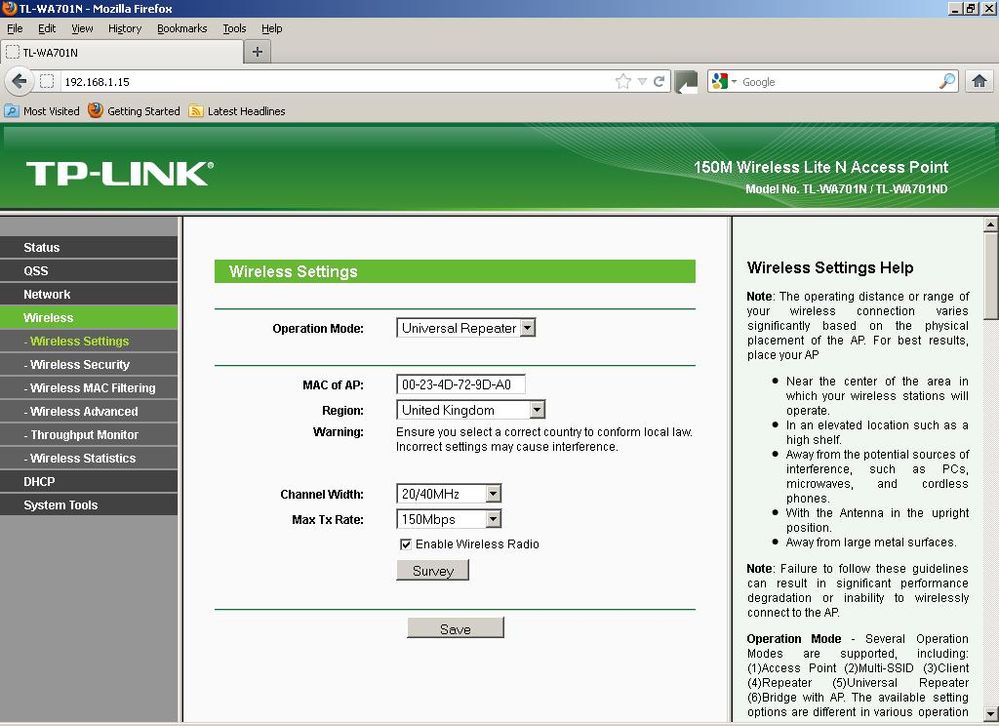This screenshot has height=726, width=999.
Task: Click the help panel scroll down arrow
Action: (x=991, y=713)
